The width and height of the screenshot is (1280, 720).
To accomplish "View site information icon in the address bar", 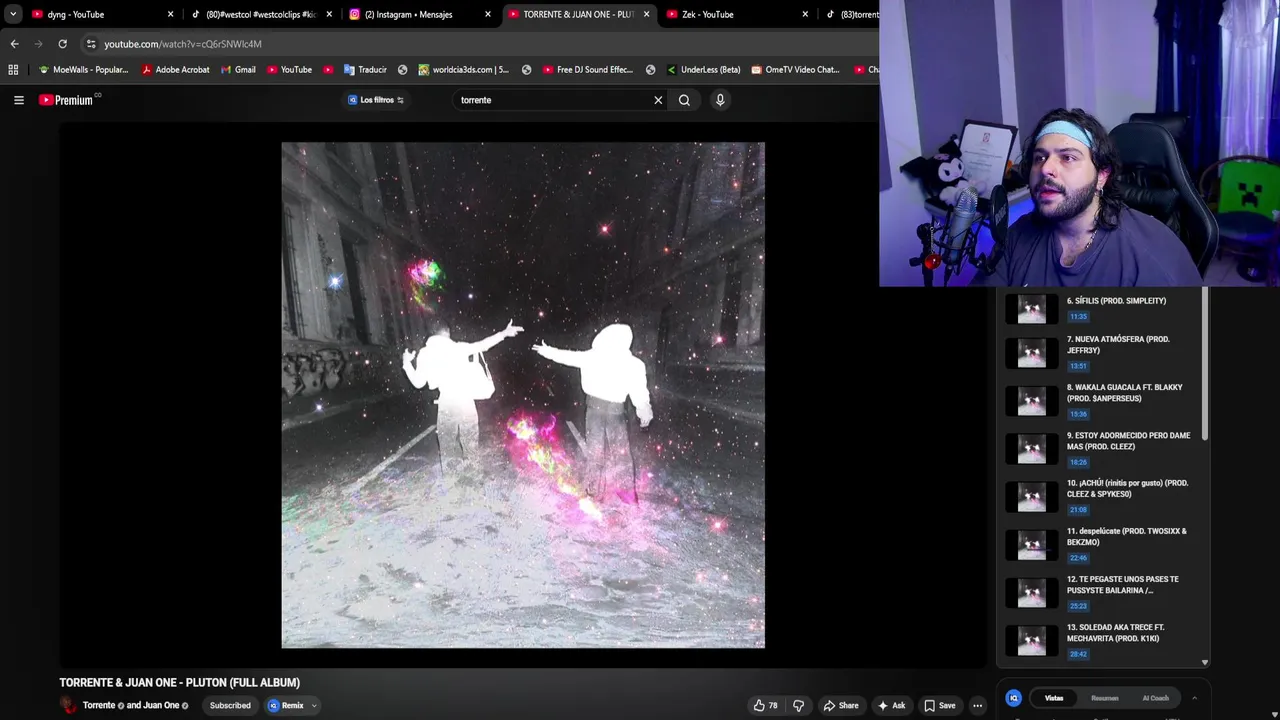I will 91,44.
